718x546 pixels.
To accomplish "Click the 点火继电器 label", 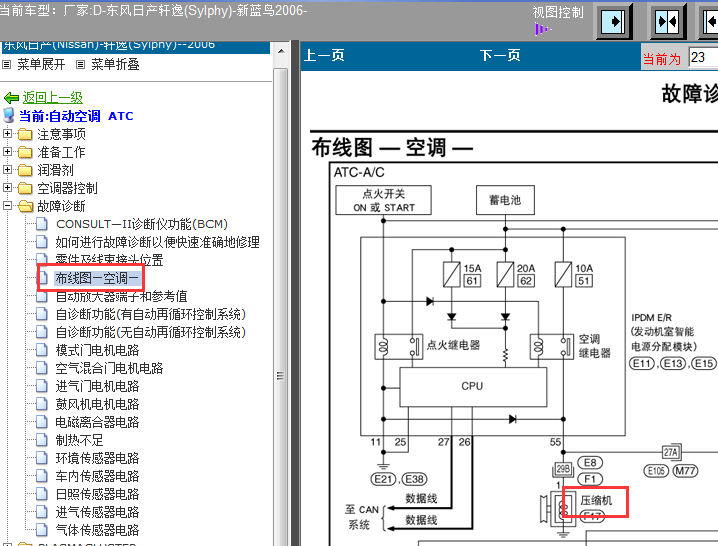I will coord(453,345).
